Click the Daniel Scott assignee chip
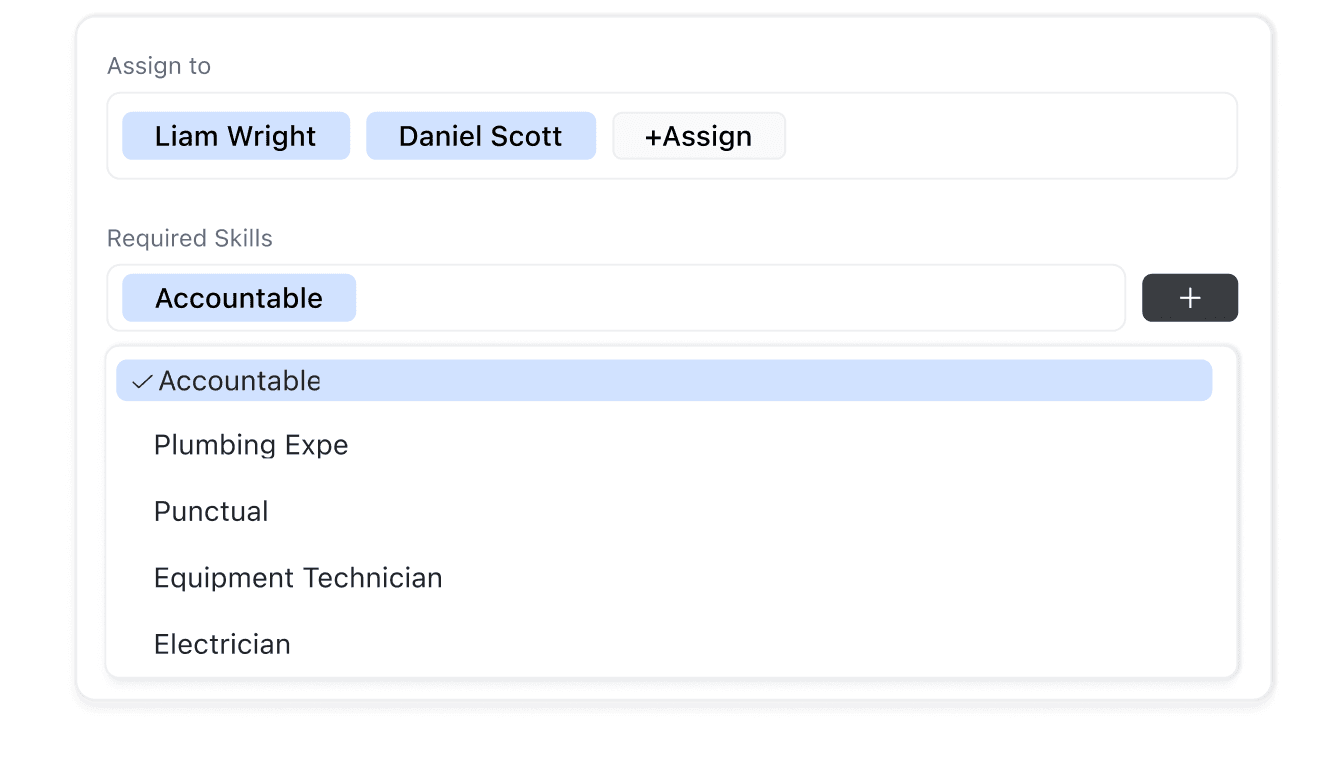The image size is (1342, 774). (480, 135)
